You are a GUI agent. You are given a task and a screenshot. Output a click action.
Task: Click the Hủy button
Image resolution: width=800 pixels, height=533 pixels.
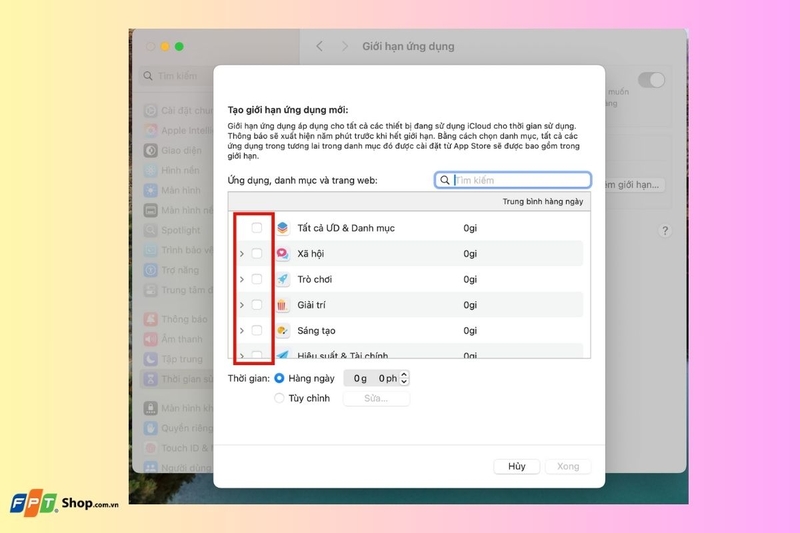click(x=516, y=466)
